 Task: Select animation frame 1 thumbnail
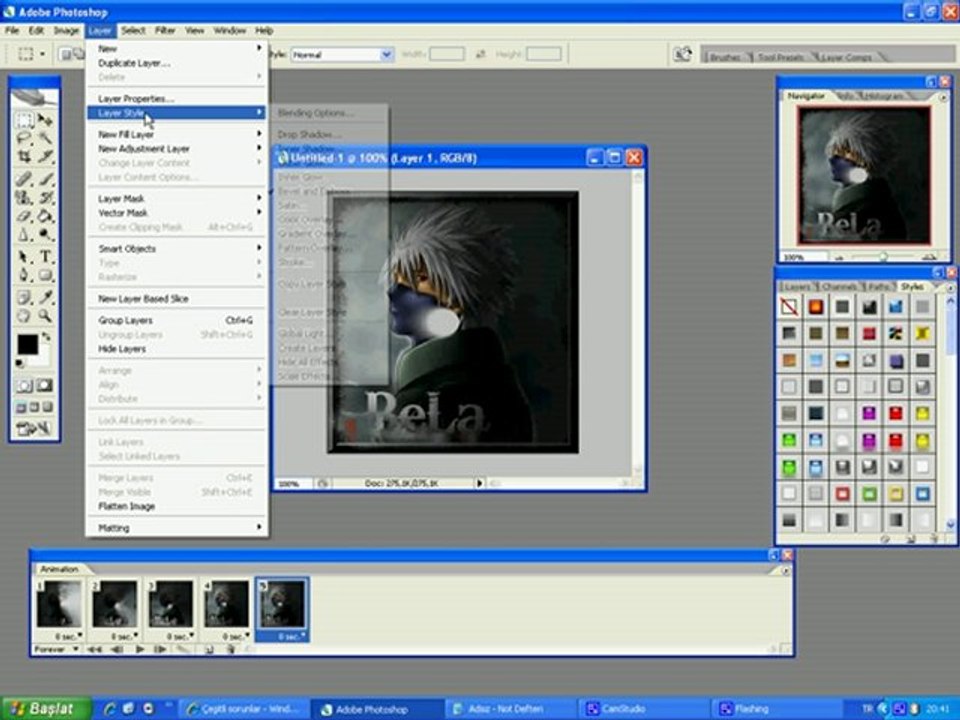click(59, 604)
